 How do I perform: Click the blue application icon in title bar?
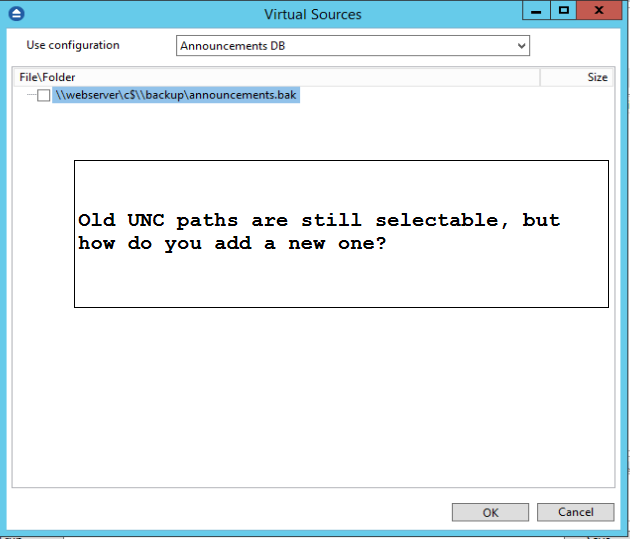pyautogui.click(x=16, y=14)
